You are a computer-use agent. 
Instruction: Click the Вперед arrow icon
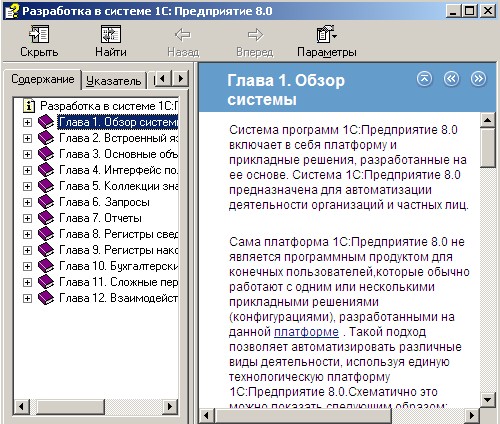[255, 35]
